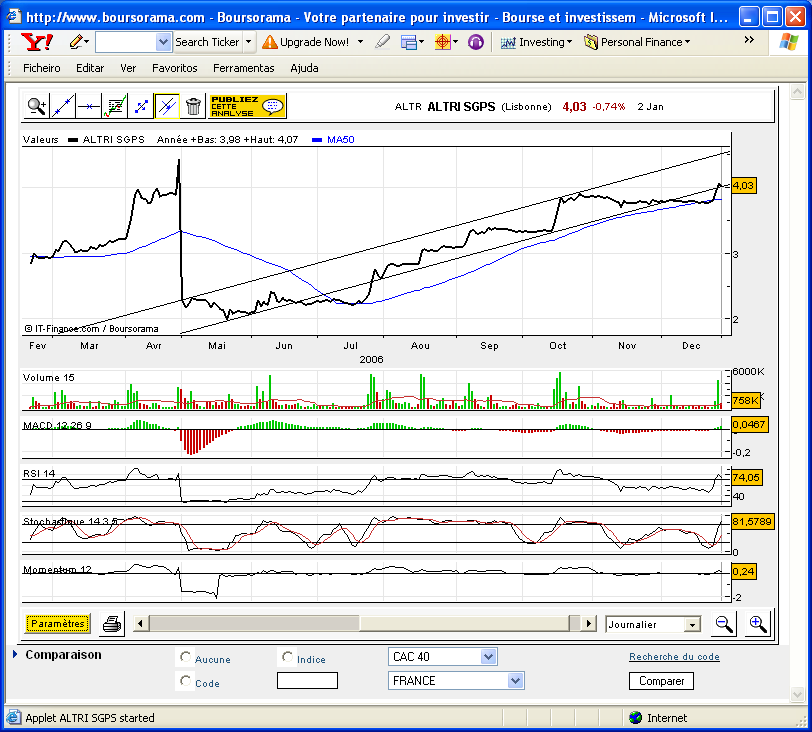Click the Code text input field
This screenshot has height=732, width=812.
click(x=307, y=680)
